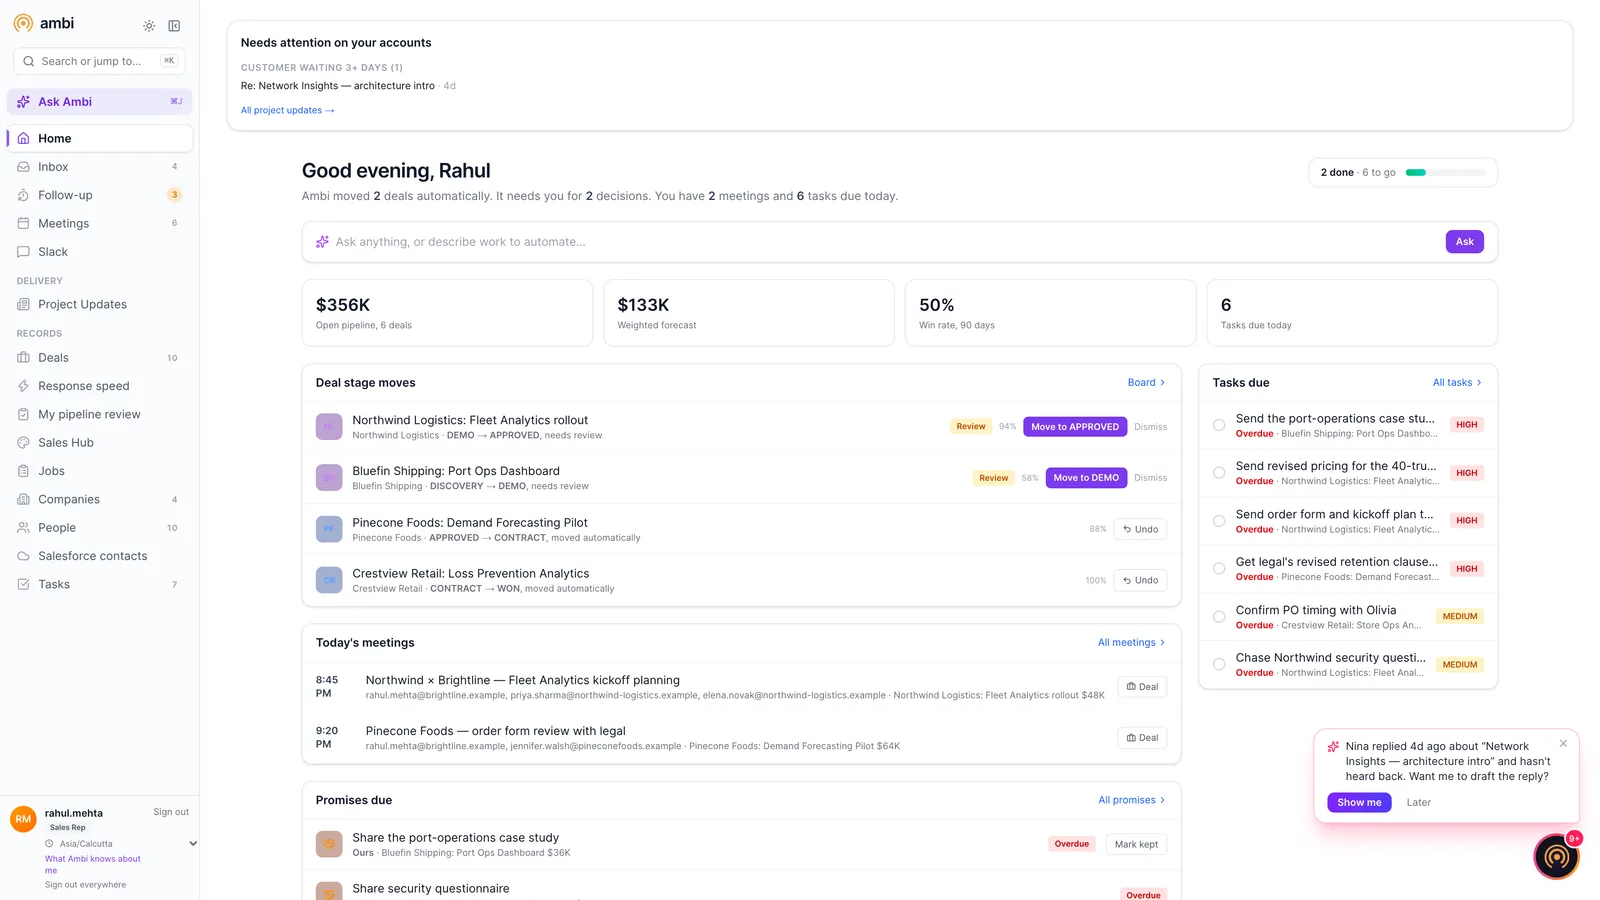1600x900 pixels.
Task: Dismiss the Bluefin Shipping stage move
Action: coord(1150,478)
